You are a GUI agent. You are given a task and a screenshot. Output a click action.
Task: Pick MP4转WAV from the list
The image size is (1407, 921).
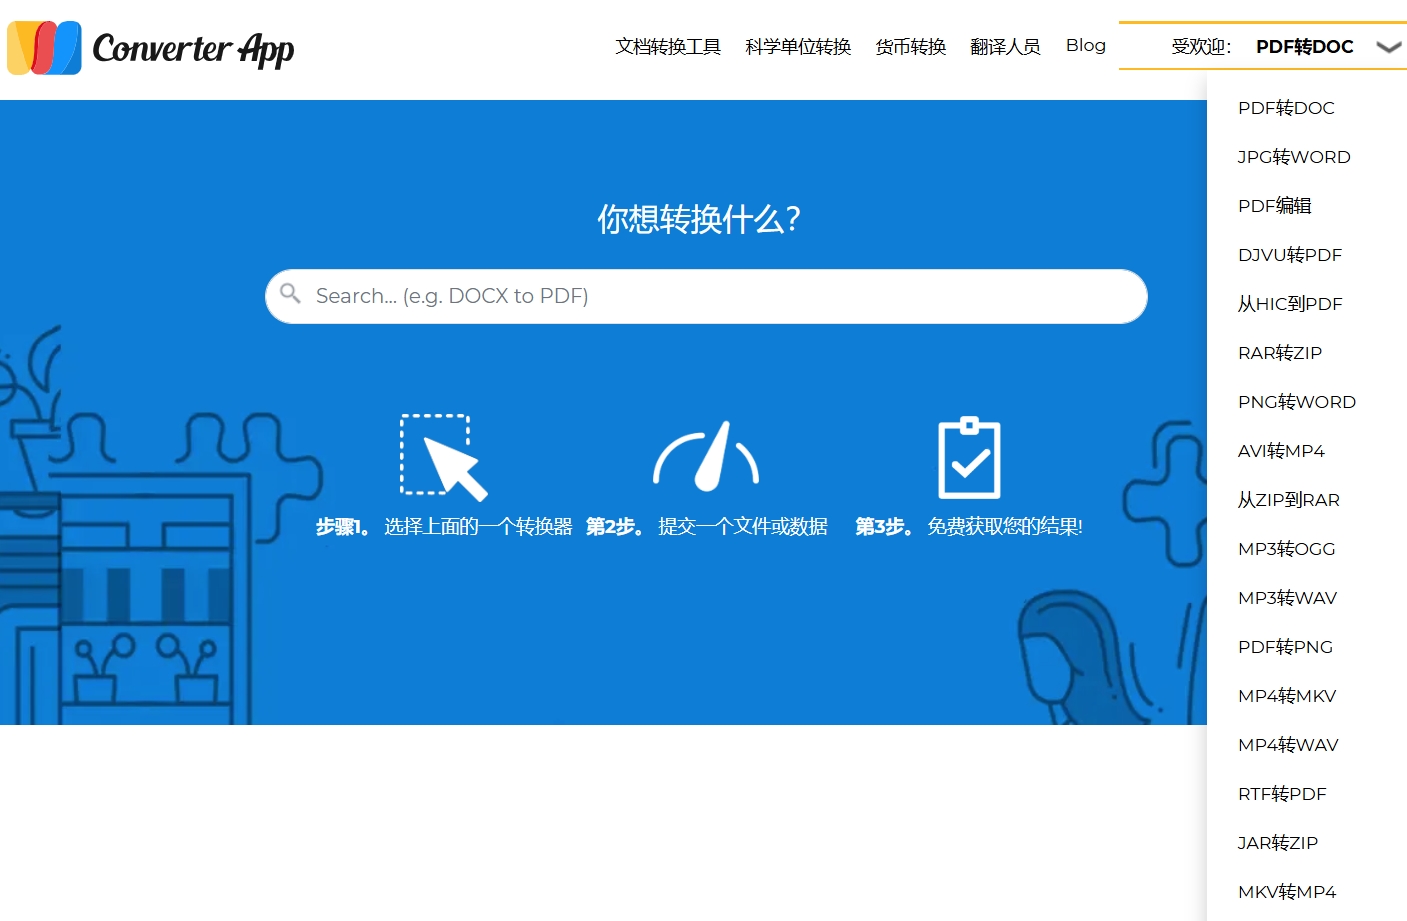pyautogui.click(x=1288, y=745)
